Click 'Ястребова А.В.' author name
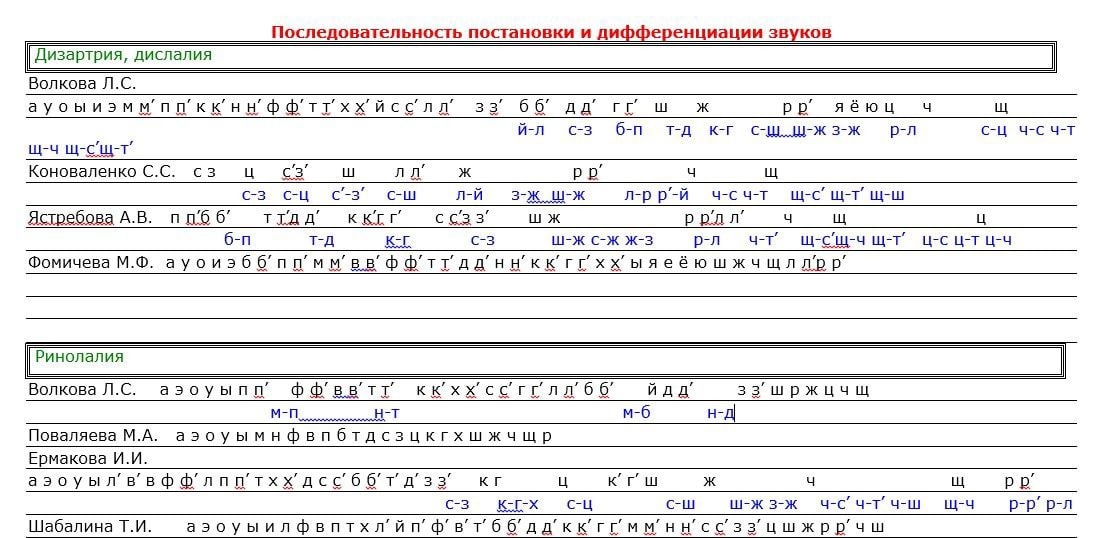This screenshot has height=538, width=1109. click(x=90, y=218)
